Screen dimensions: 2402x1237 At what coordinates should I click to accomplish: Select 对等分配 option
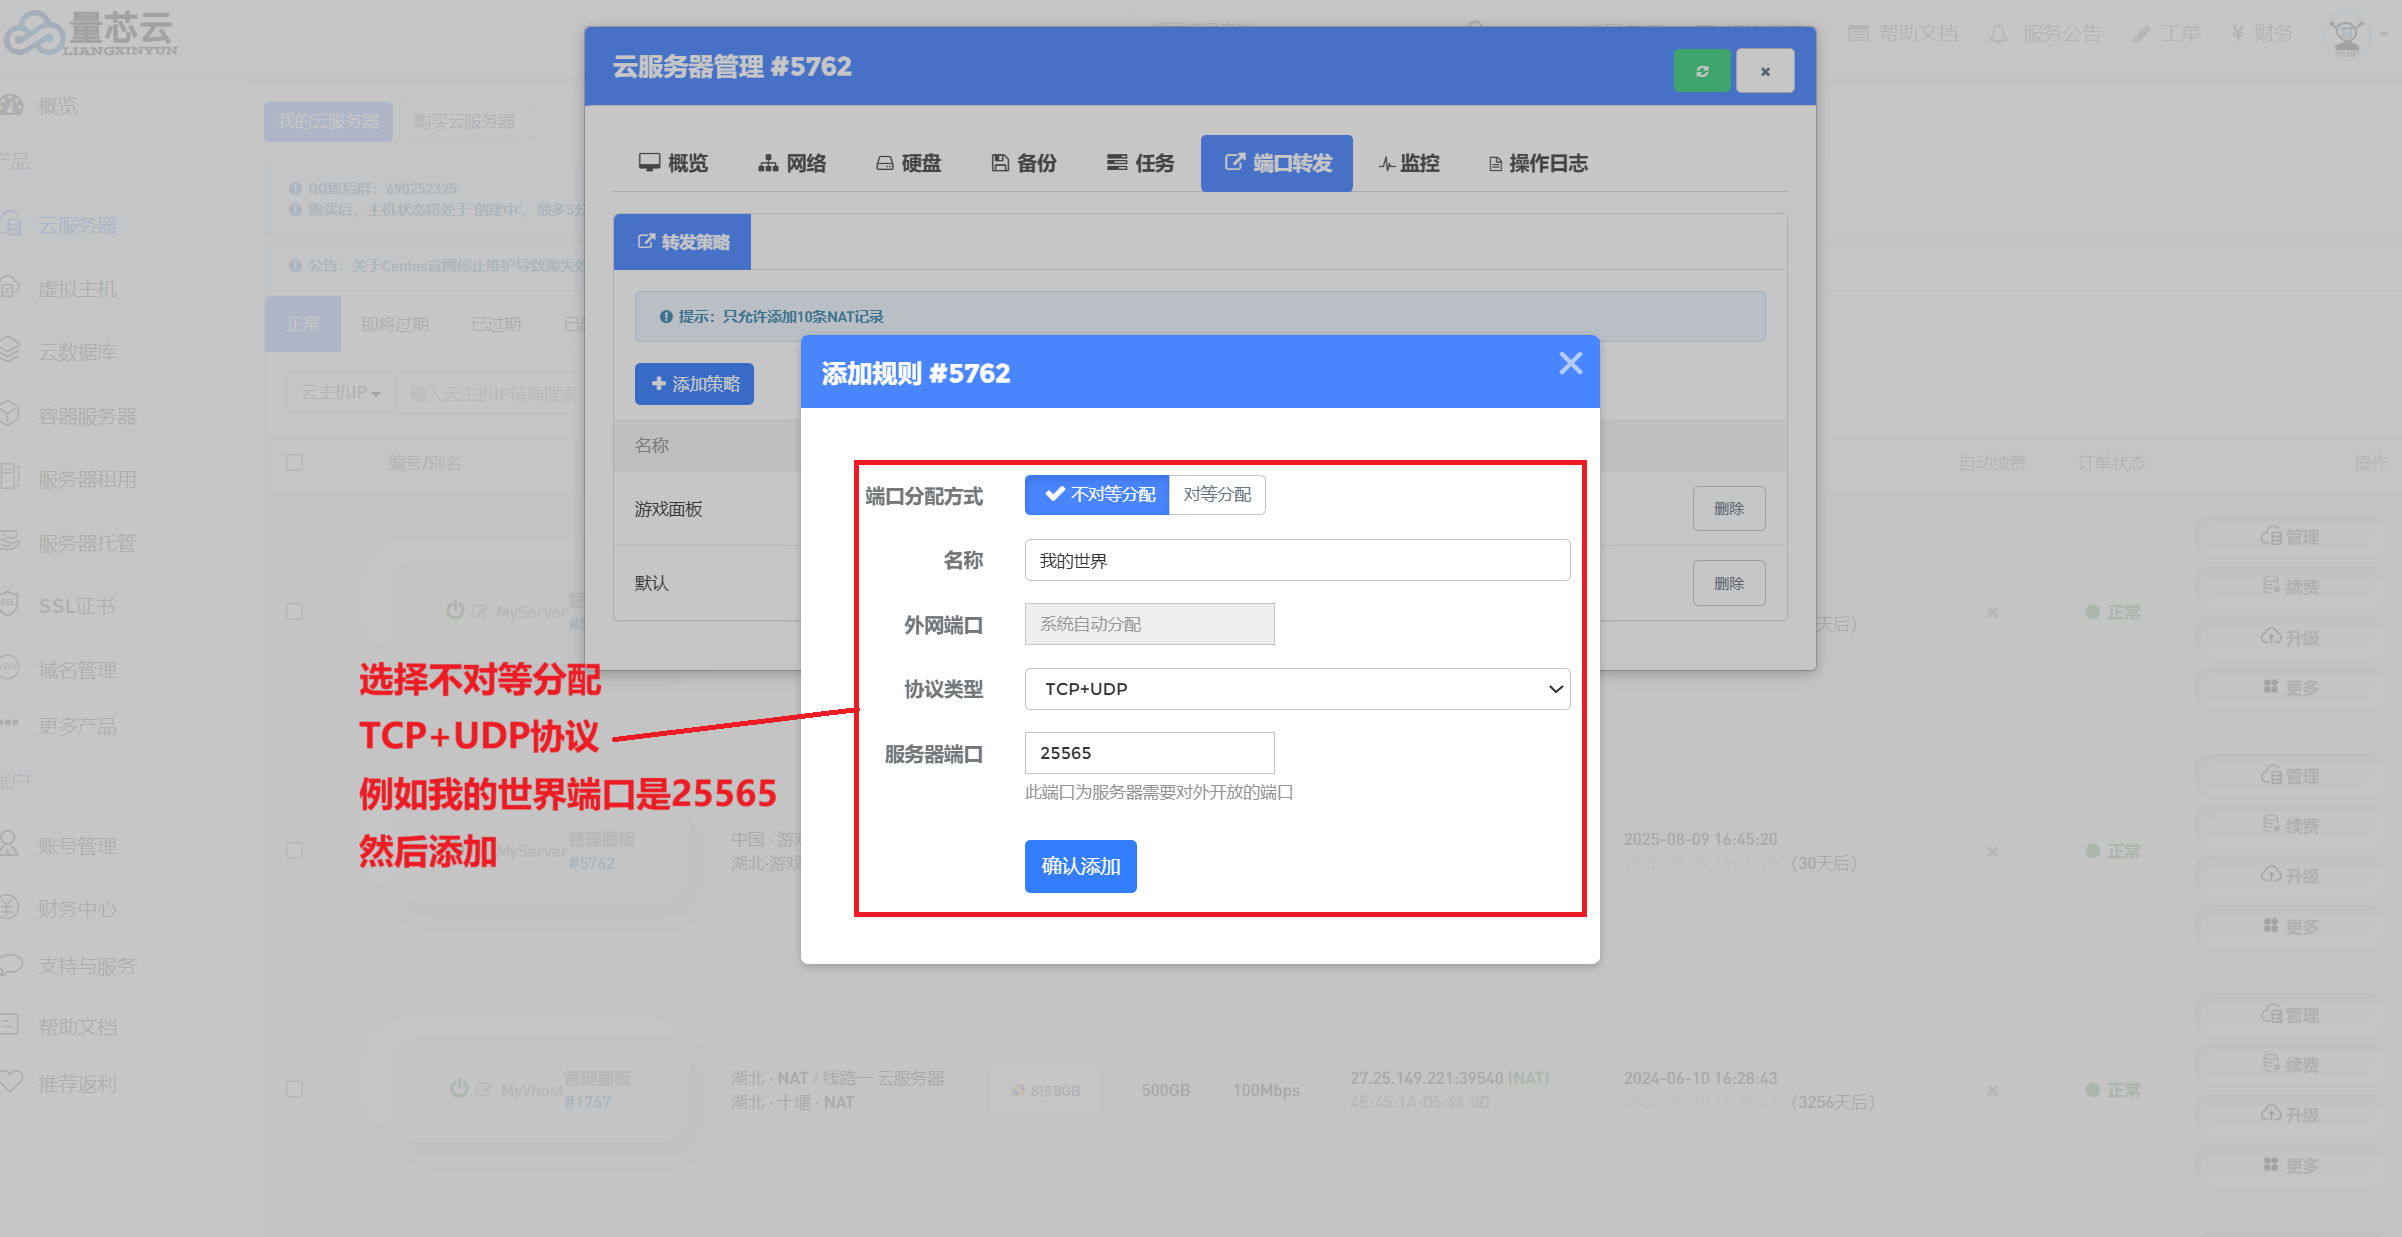pos(1217,495)
